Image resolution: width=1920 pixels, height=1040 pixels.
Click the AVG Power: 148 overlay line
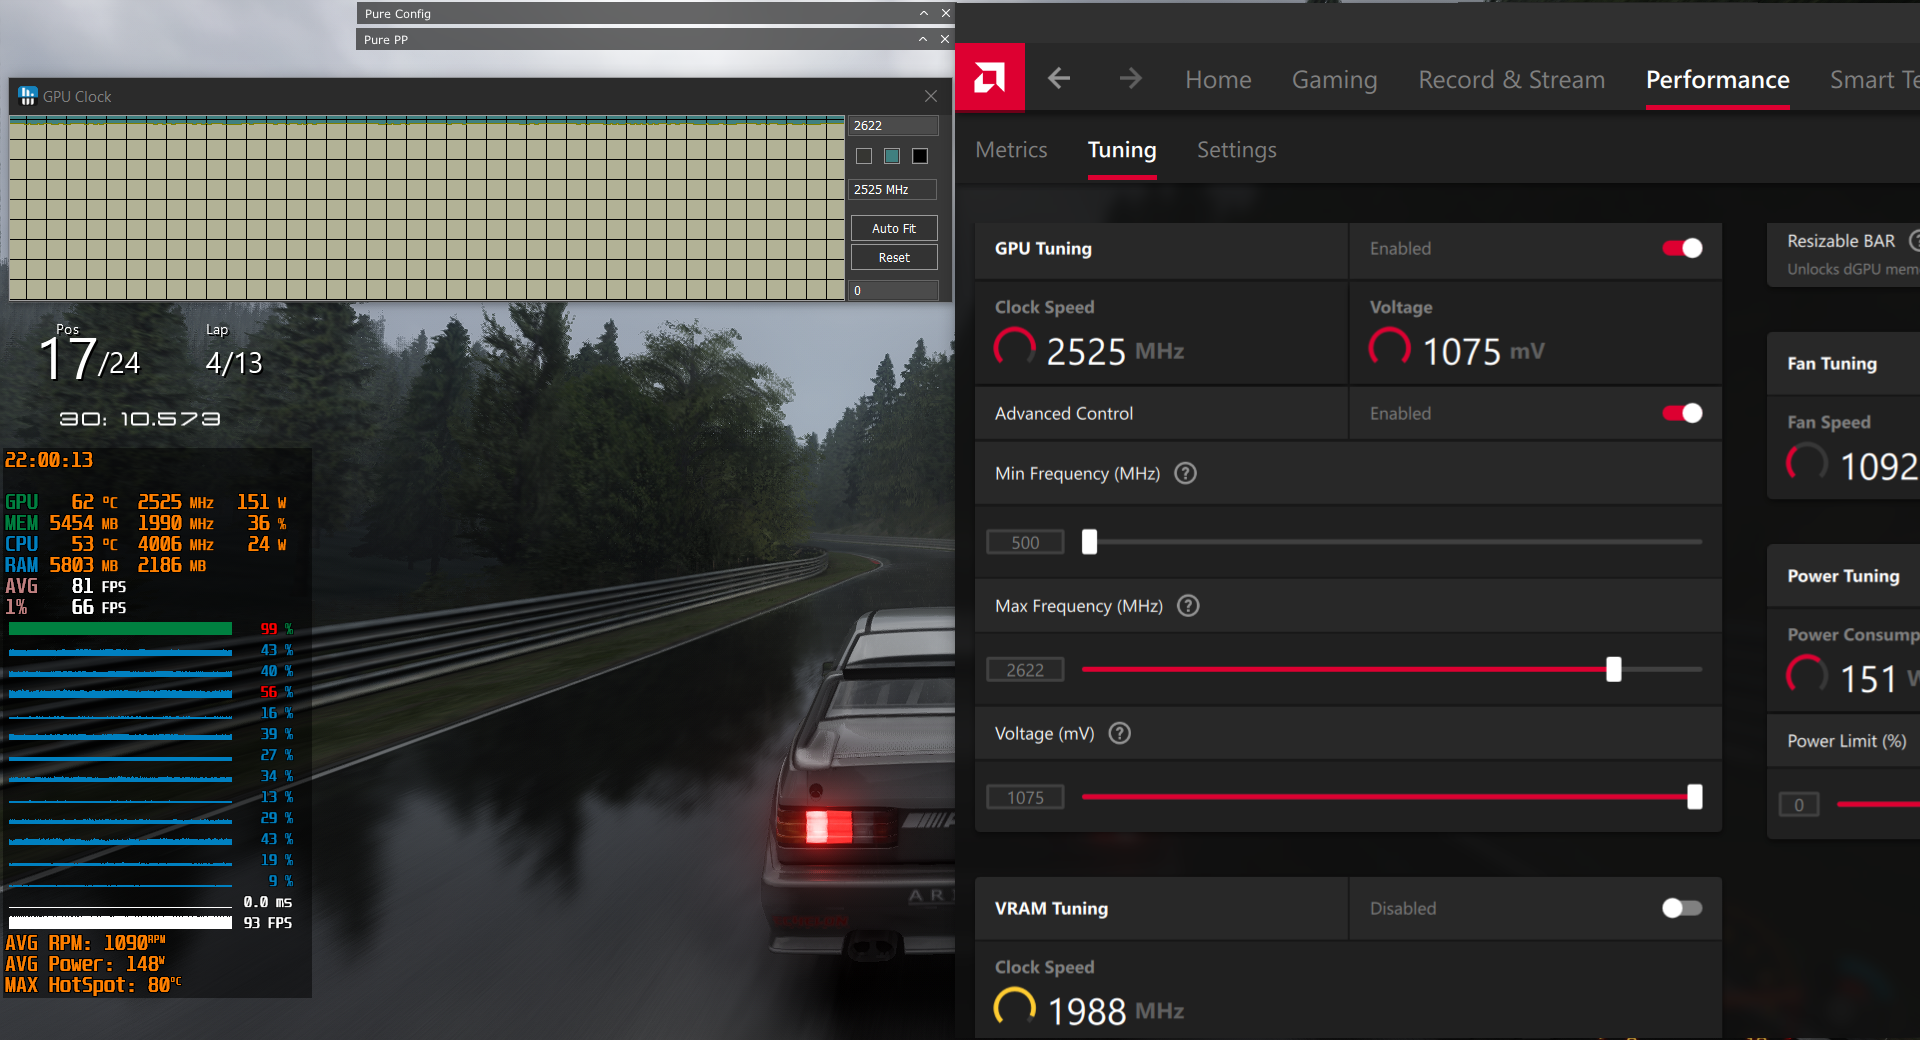tap(85, 964)
